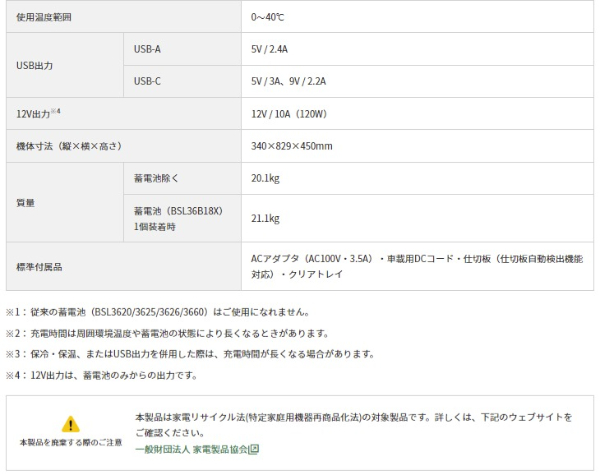This screenshot has height=475, width=600.
Task: Click the external link icon beside 家電製品協会
Action: coord(254,449)
